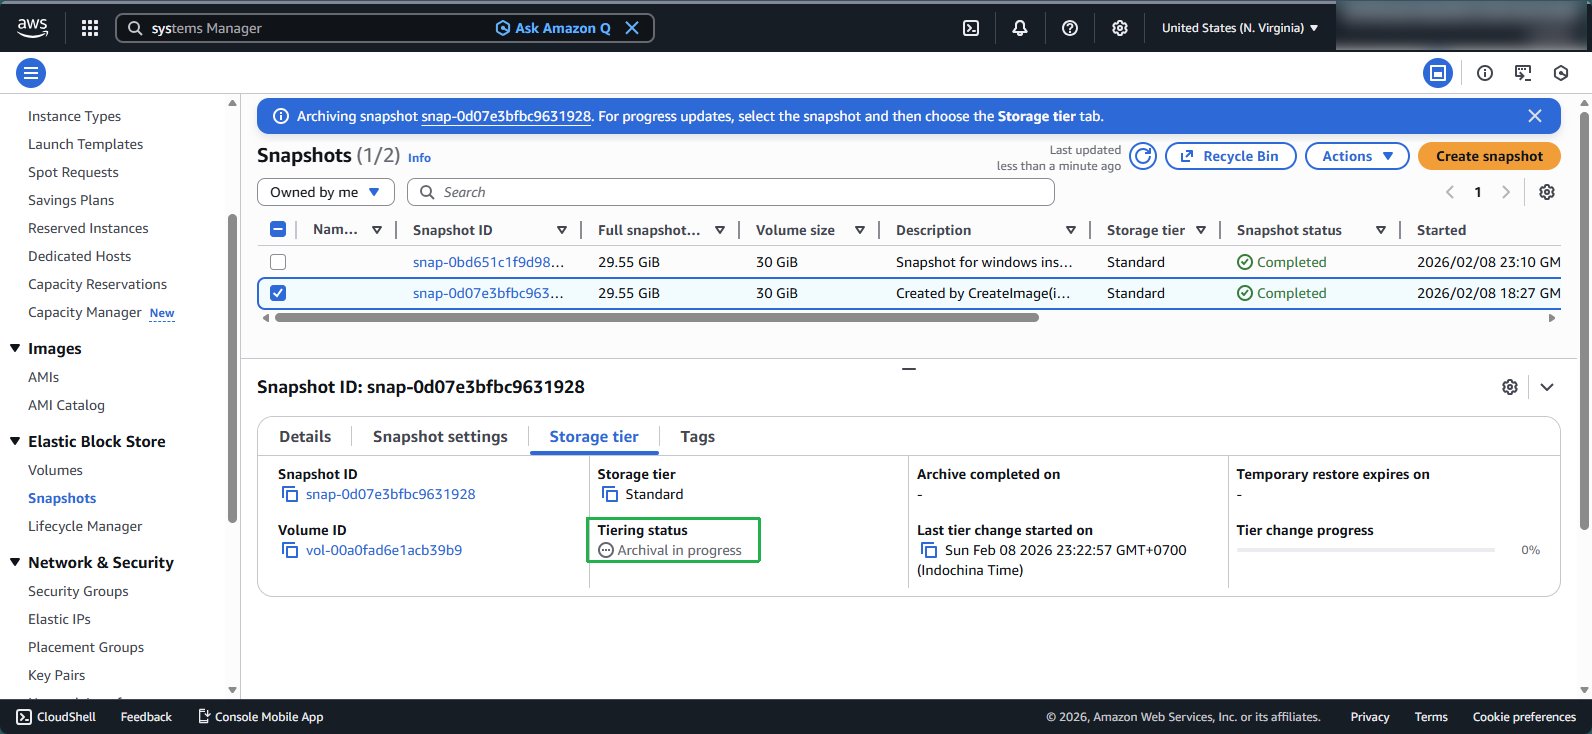Dismiss the archiving snapshot banner
The height and width of the screenshot is (734, 1592).
click(x=1535, y=116)
